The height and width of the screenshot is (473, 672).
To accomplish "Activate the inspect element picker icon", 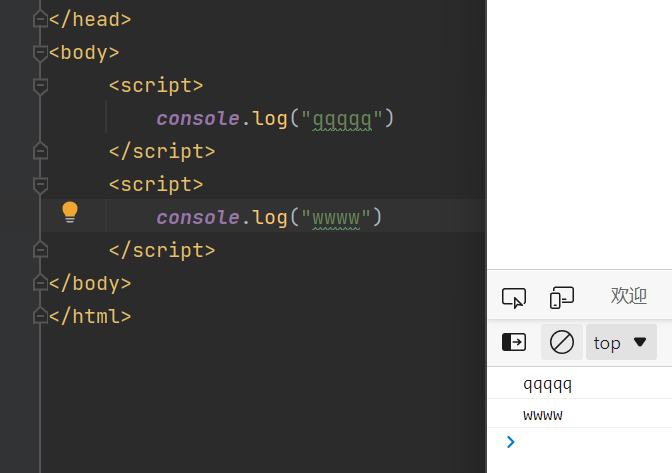I will (x=514, y=297).
